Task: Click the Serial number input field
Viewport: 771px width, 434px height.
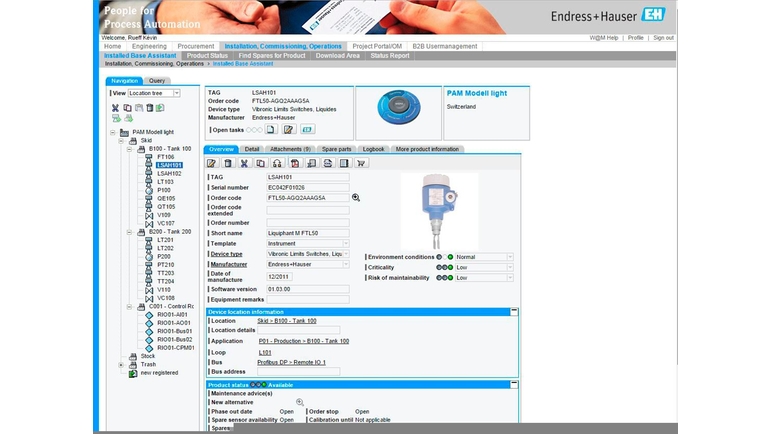Action: tap(308, 187)
